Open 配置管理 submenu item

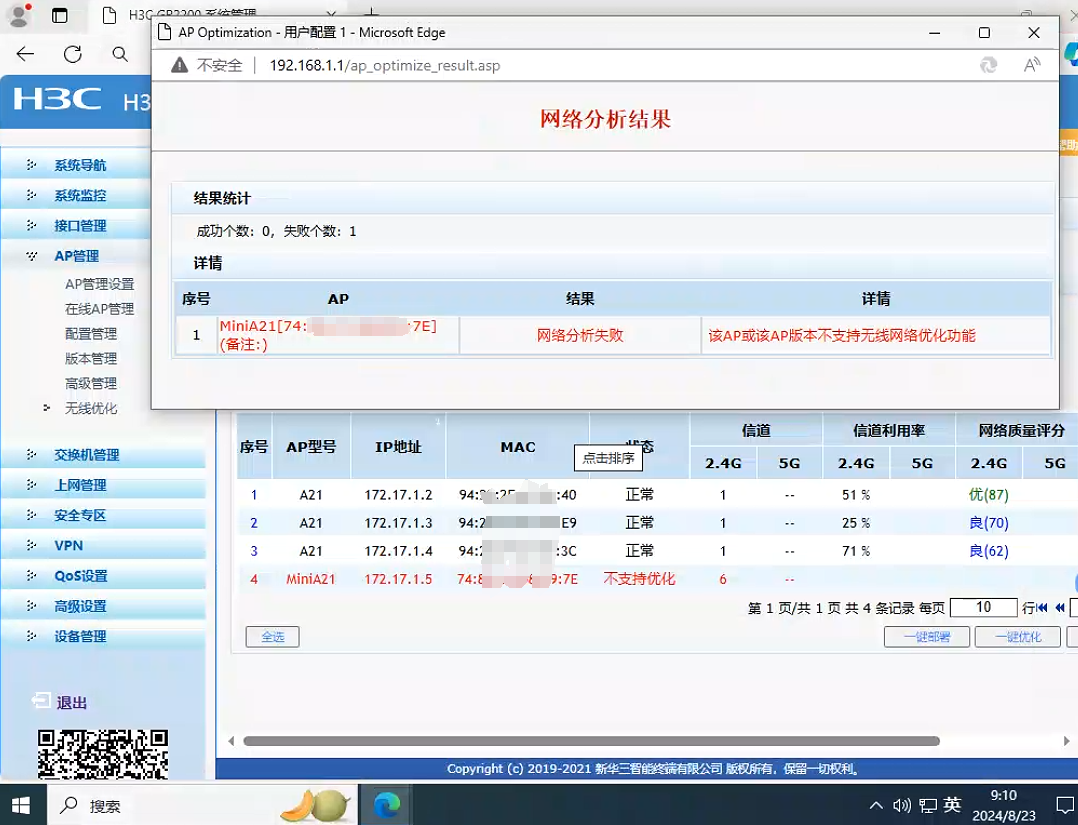point(91,333)
